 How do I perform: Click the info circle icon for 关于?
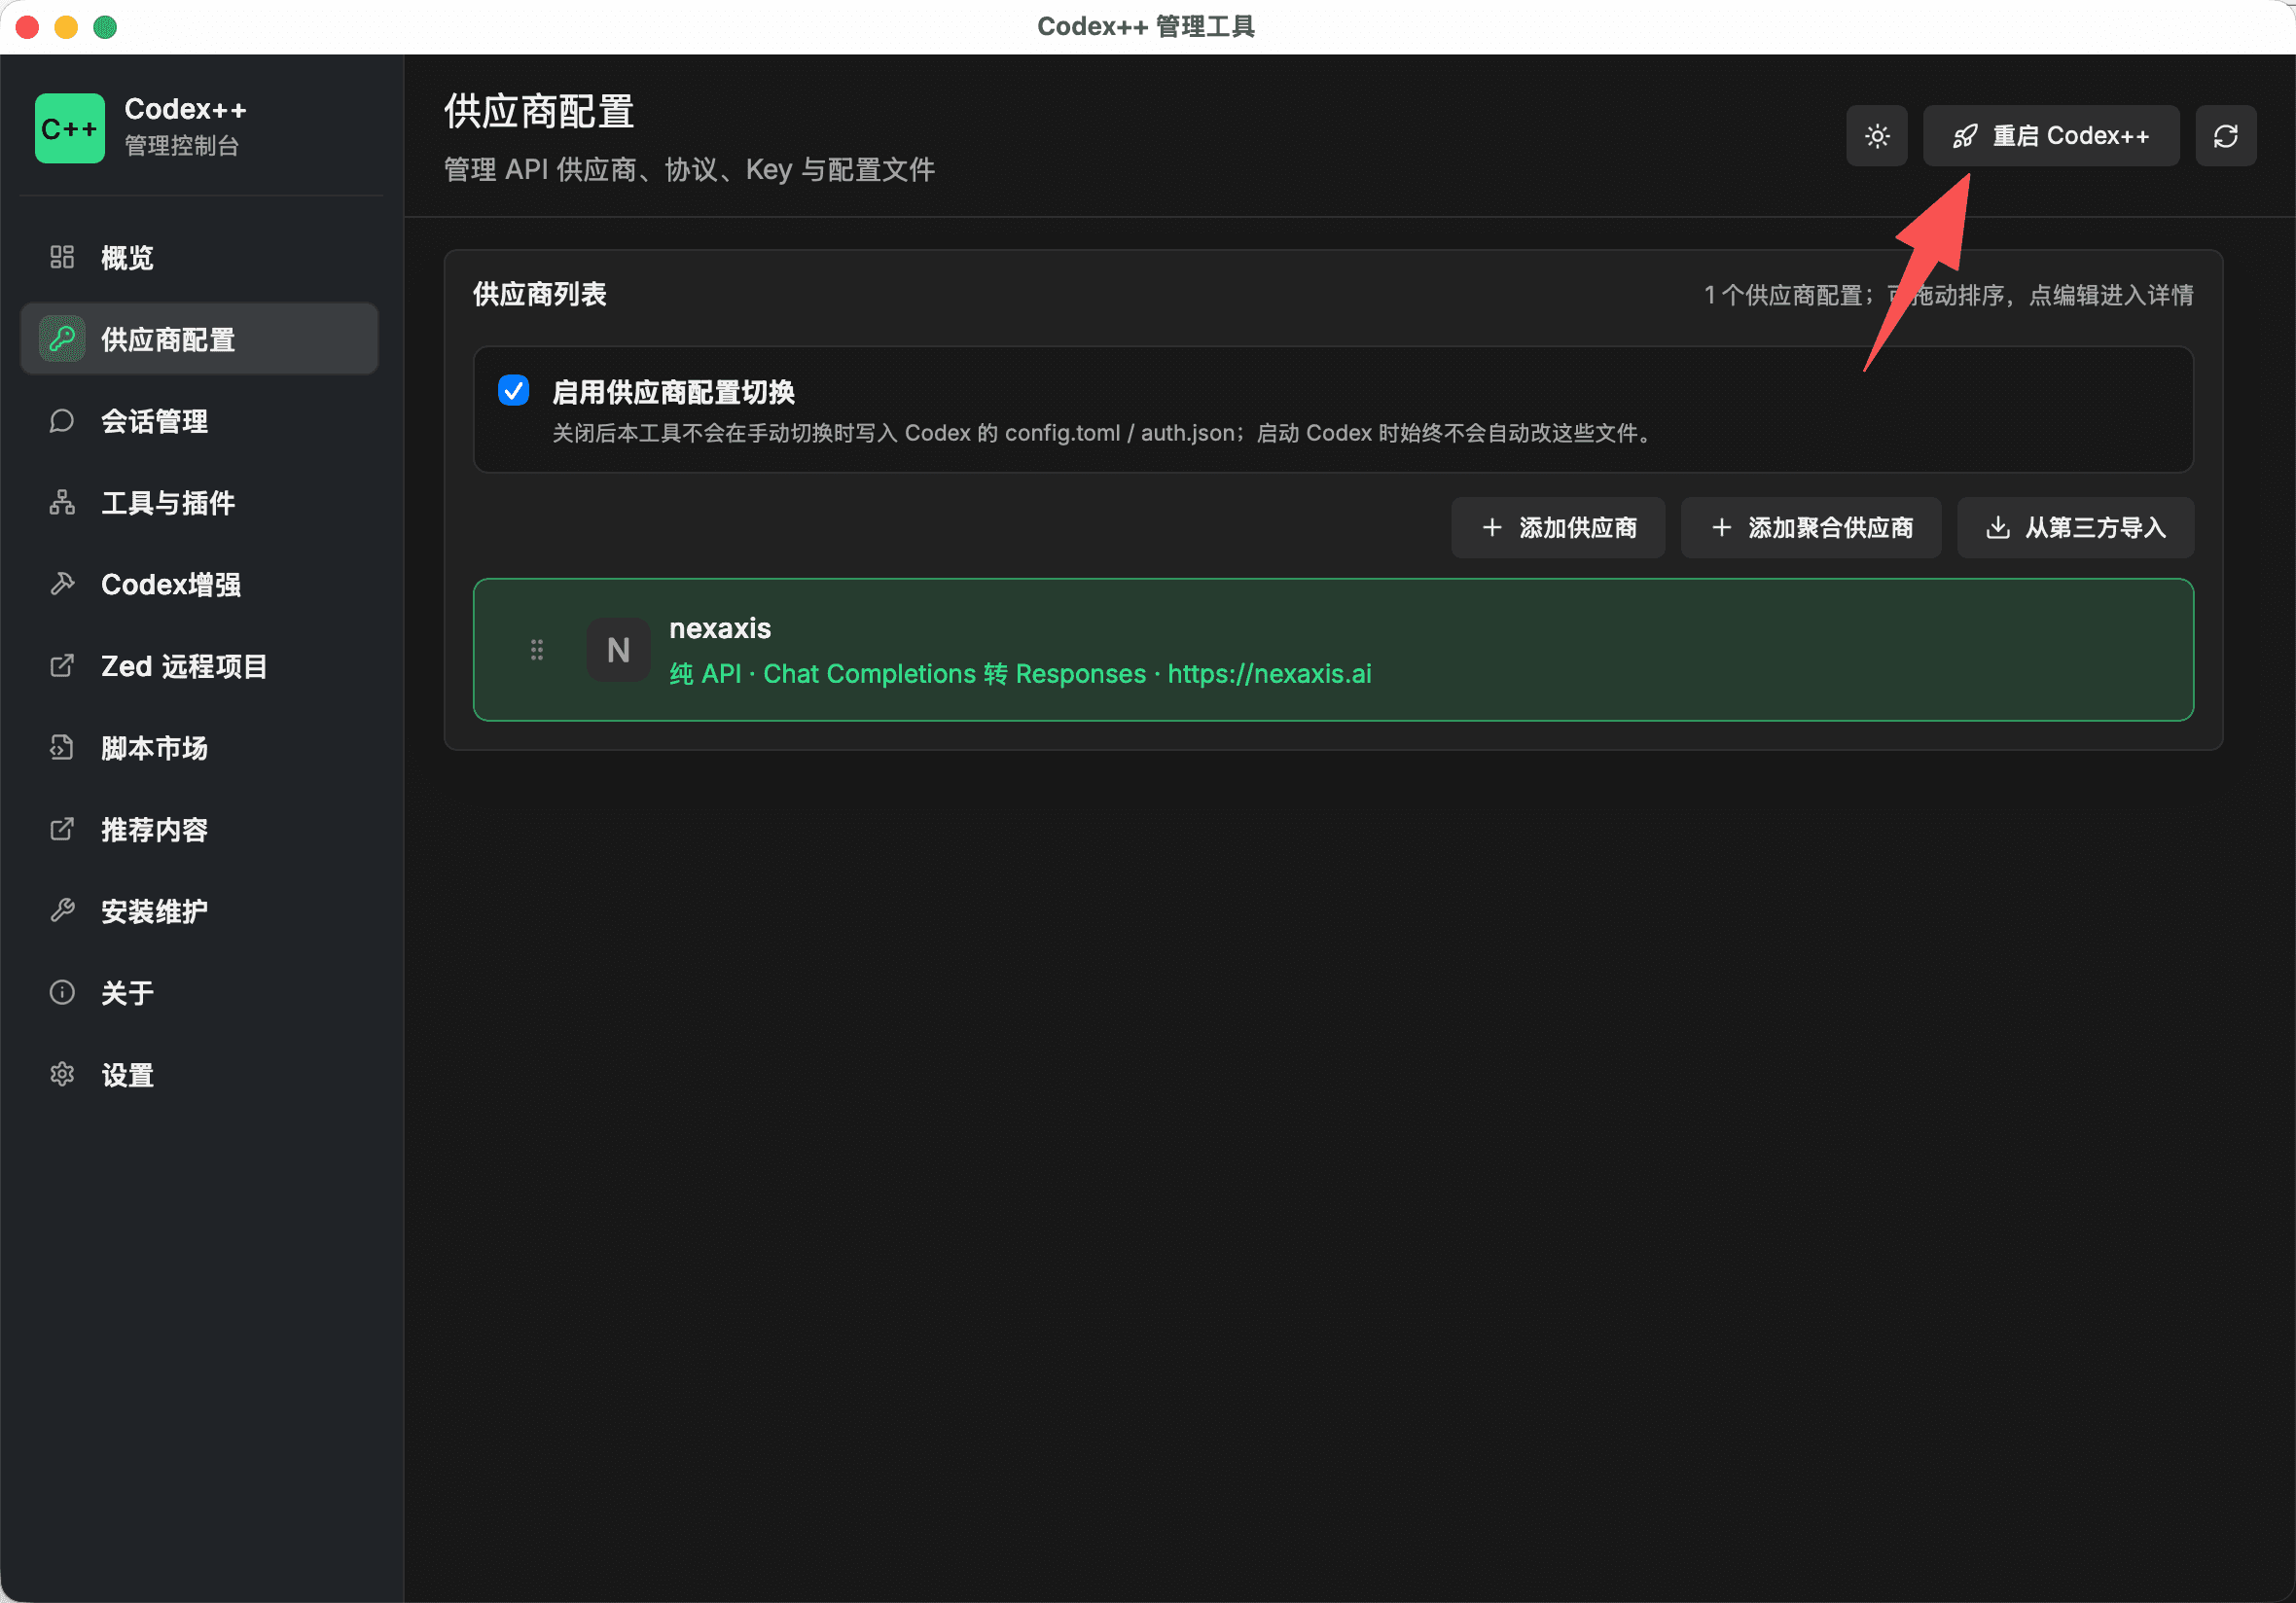[62, 992]
